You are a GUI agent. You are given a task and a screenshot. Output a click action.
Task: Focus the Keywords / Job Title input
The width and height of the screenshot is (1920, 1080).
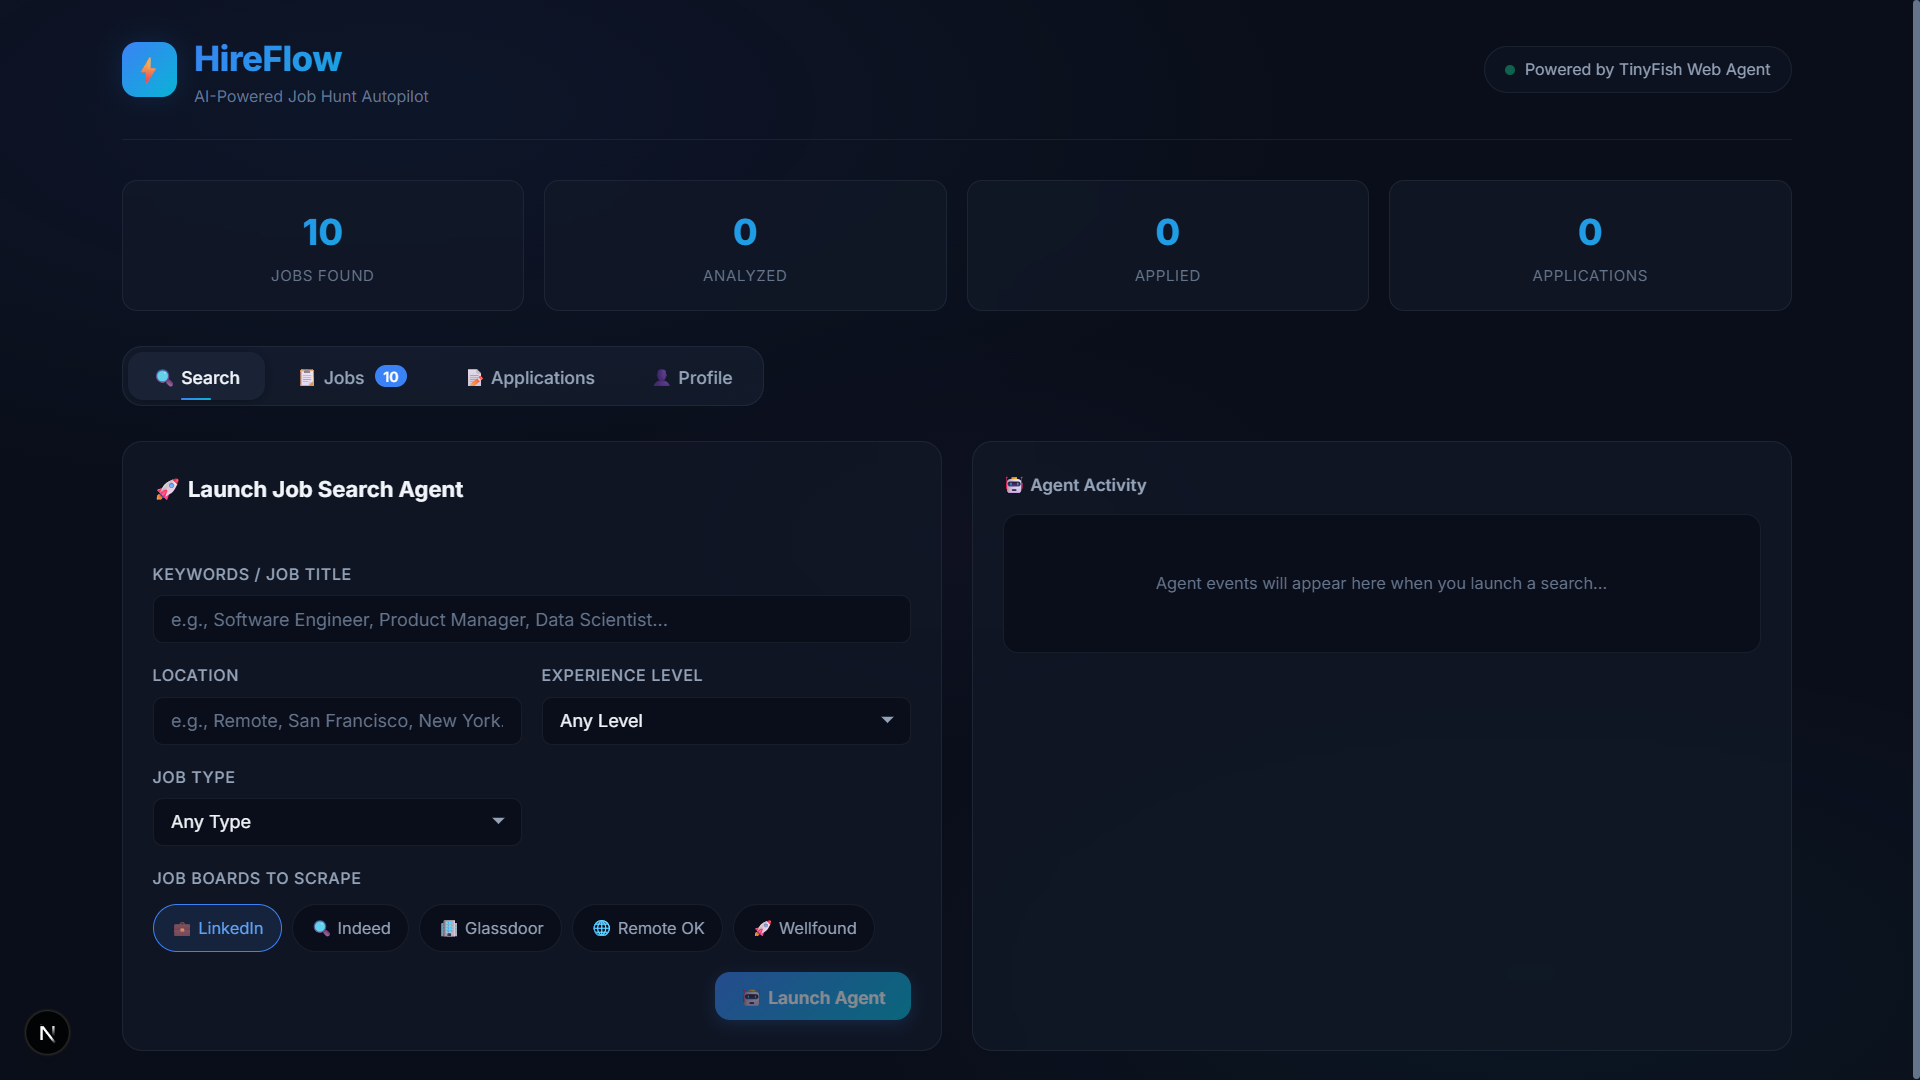[x=531, y=620]
